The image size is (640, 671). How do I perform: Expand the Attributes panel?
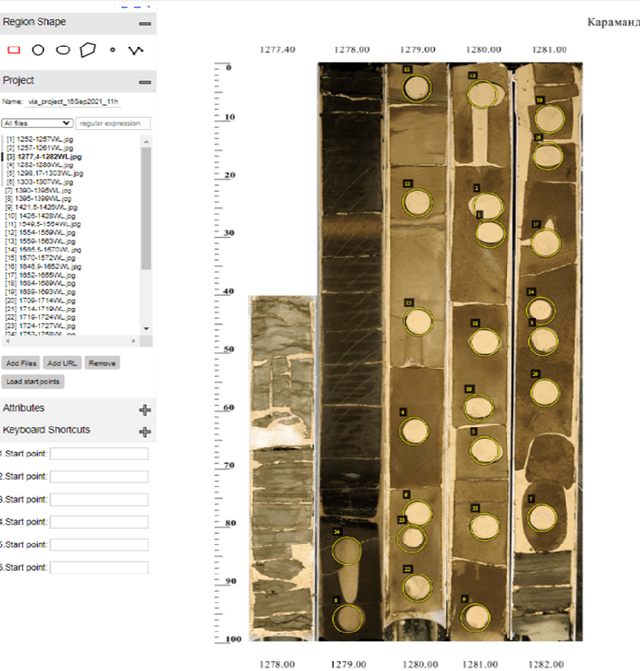pyautogui.click(x=145, y=409)
